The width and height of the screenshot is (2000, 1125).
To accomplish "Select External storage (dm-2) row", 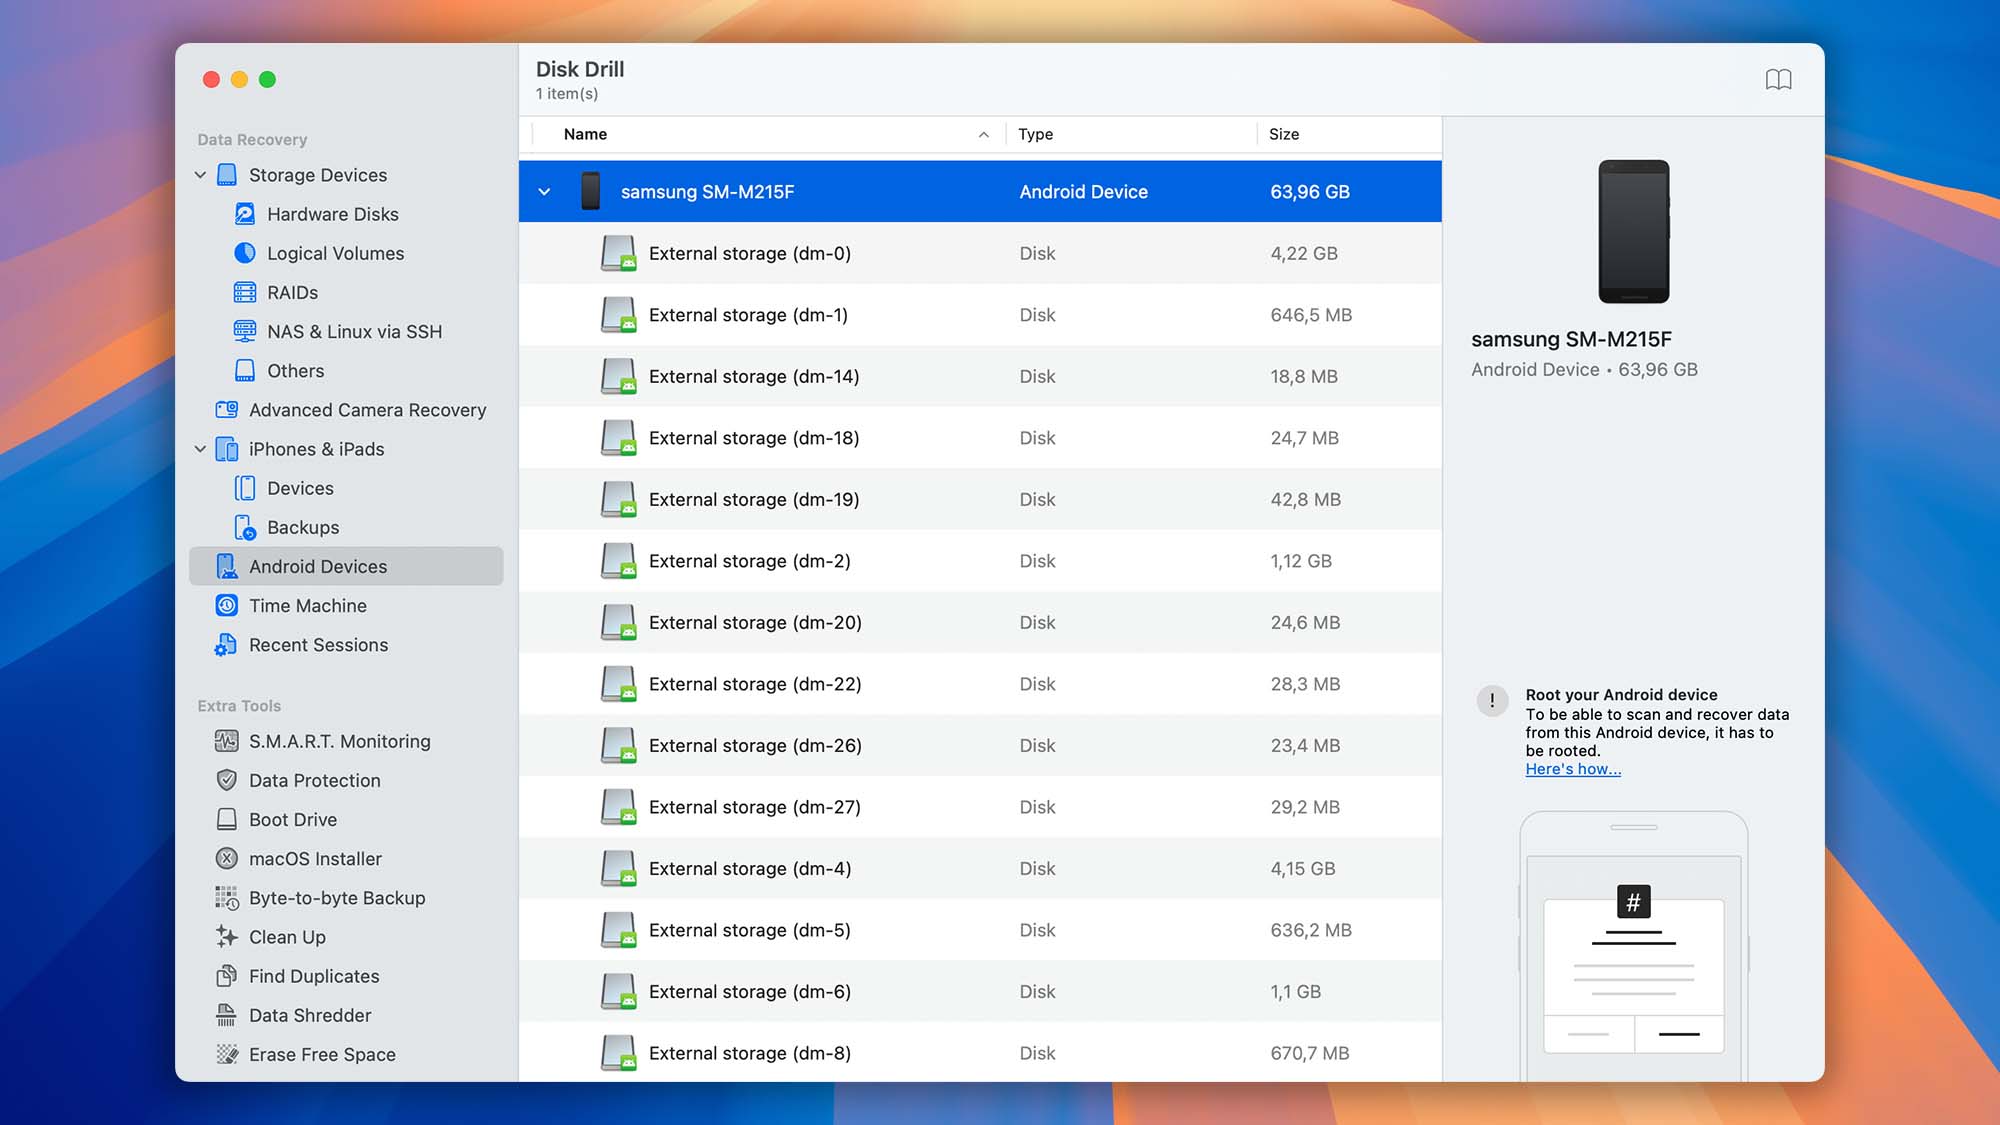I will point(980,561).
